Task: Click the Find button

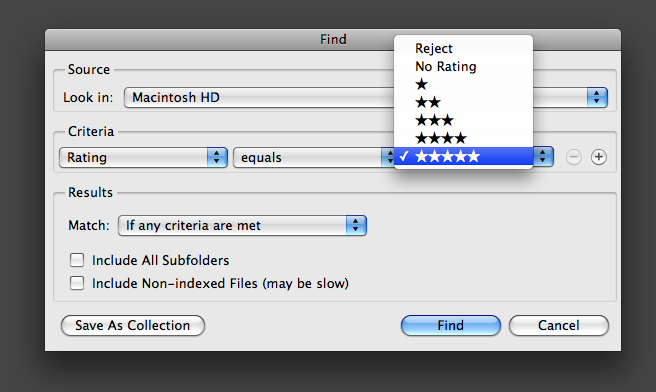Action: tap(451, 325)
